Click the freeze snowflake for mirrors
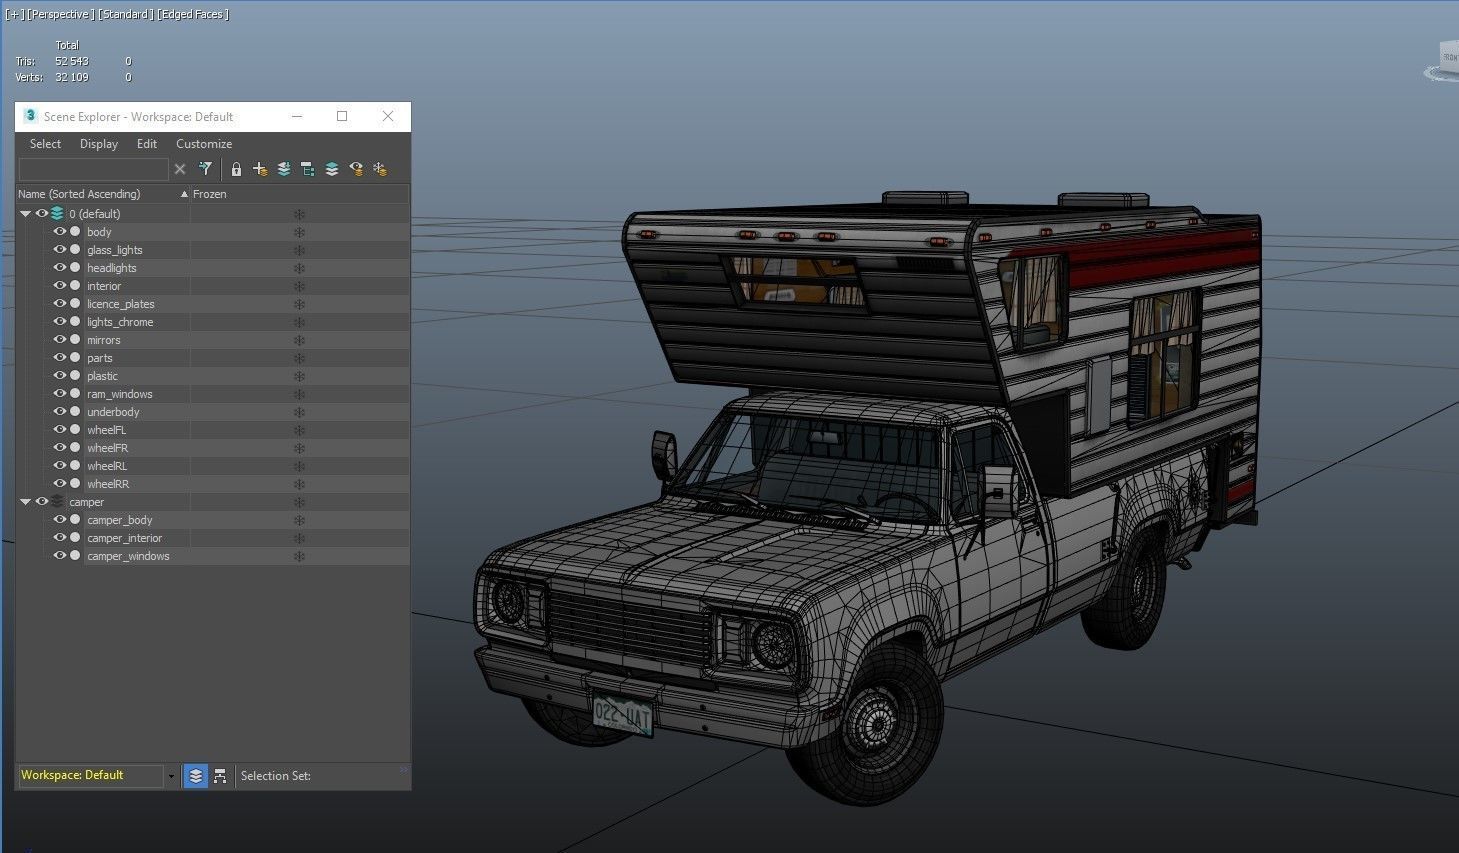Screen dimensions: 1459x853 click(299, 340)
